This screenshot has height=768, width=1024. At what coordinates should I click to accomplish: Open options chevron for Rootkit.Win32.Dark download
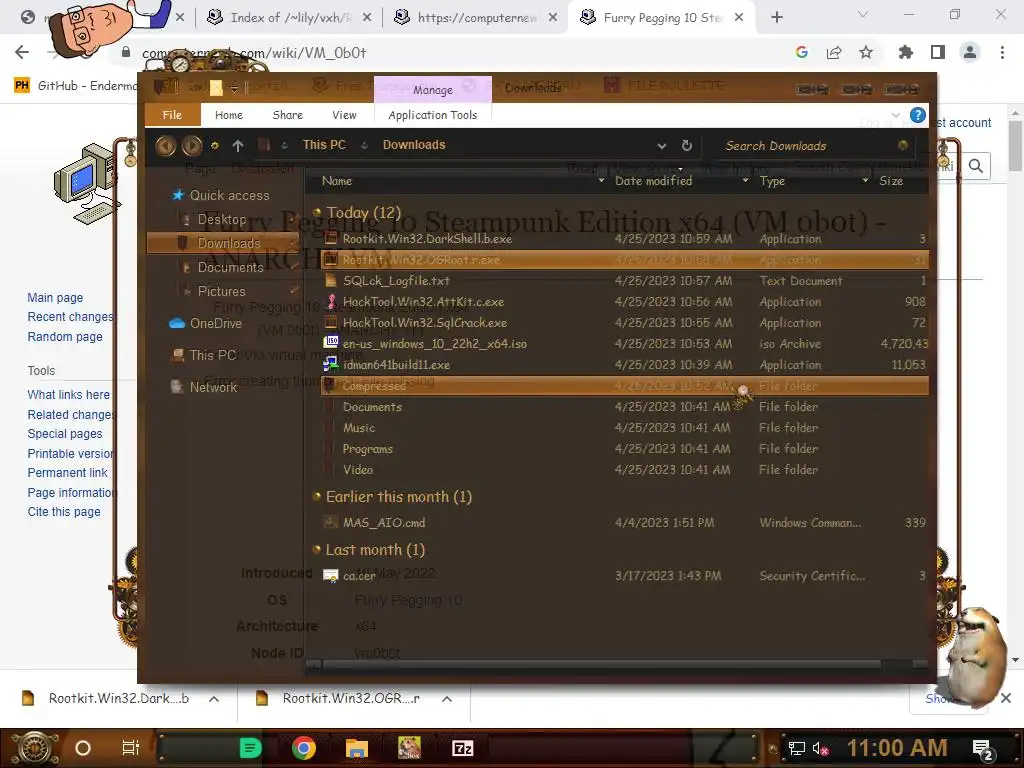pyautogui.click(x=214, y=699)
